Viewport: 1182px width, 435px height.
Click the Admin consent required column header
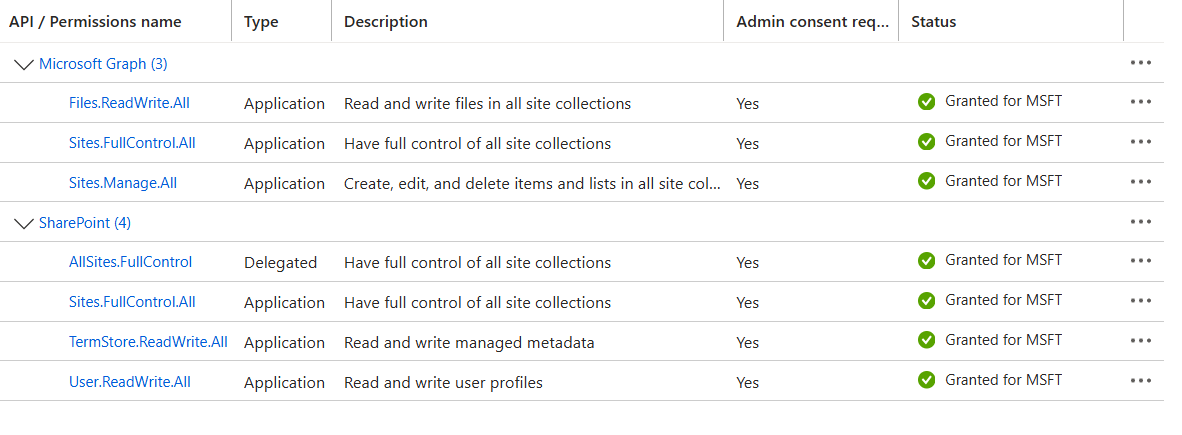tap(813, 22)
